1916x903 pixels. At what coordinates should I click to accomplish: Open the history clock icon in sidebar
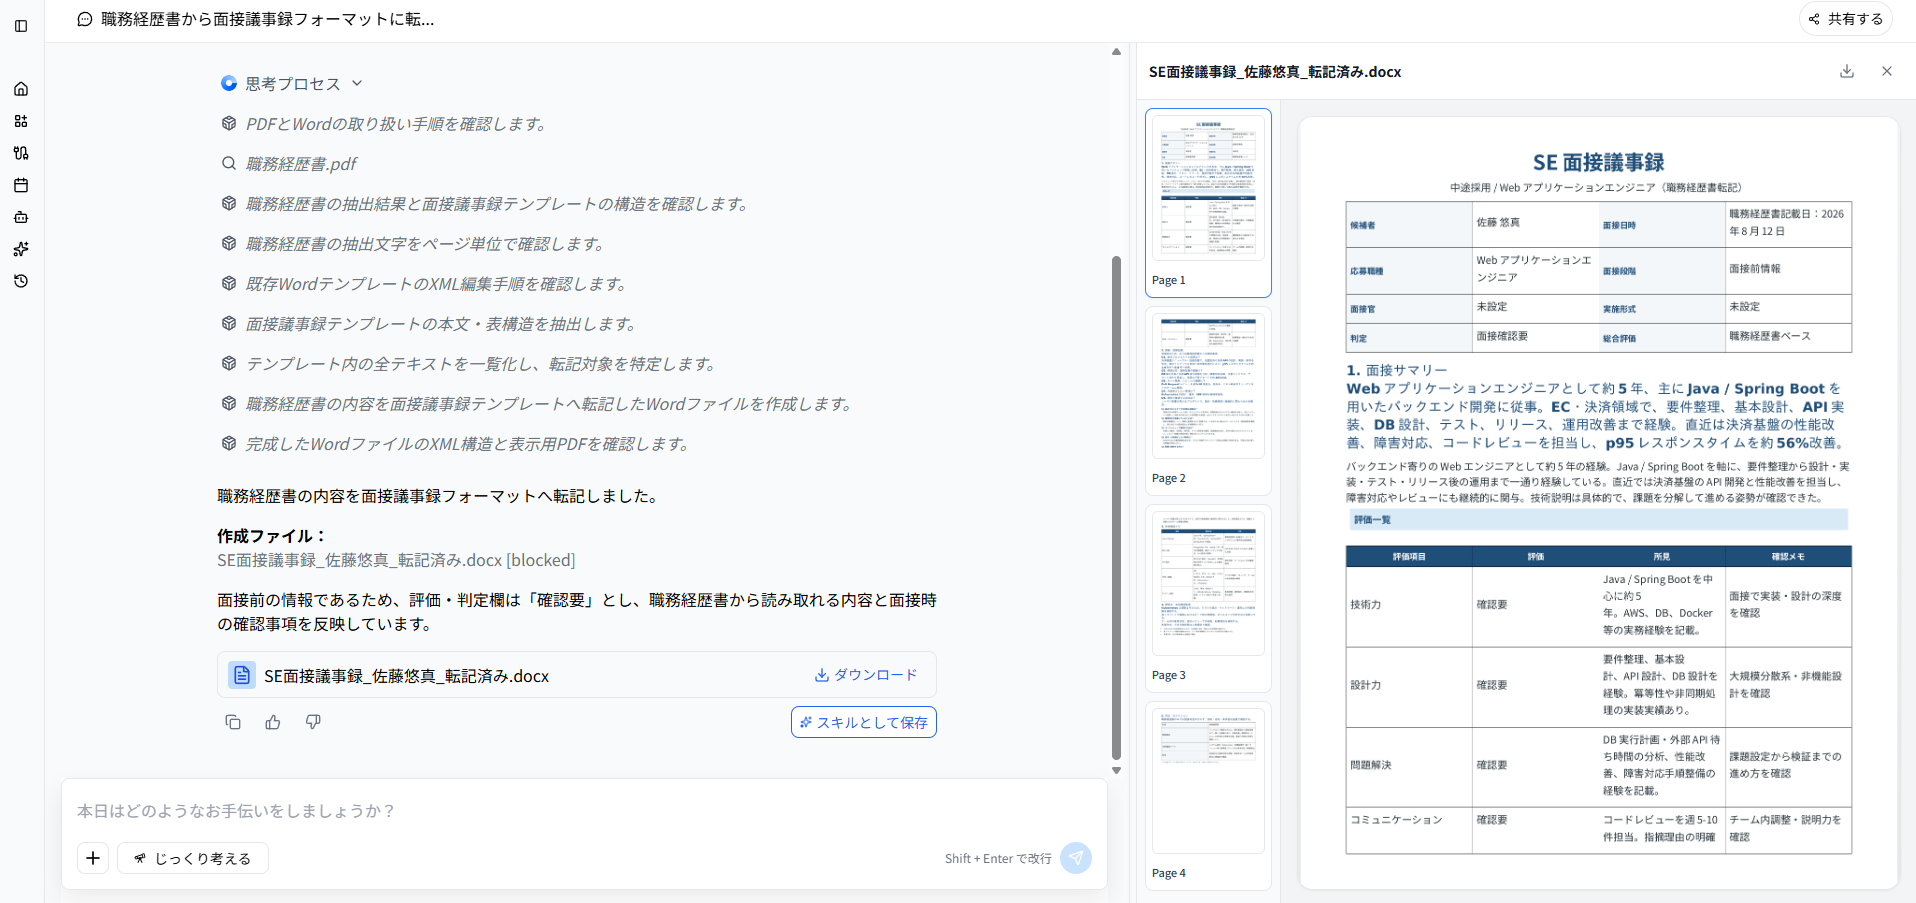(21, 281)
